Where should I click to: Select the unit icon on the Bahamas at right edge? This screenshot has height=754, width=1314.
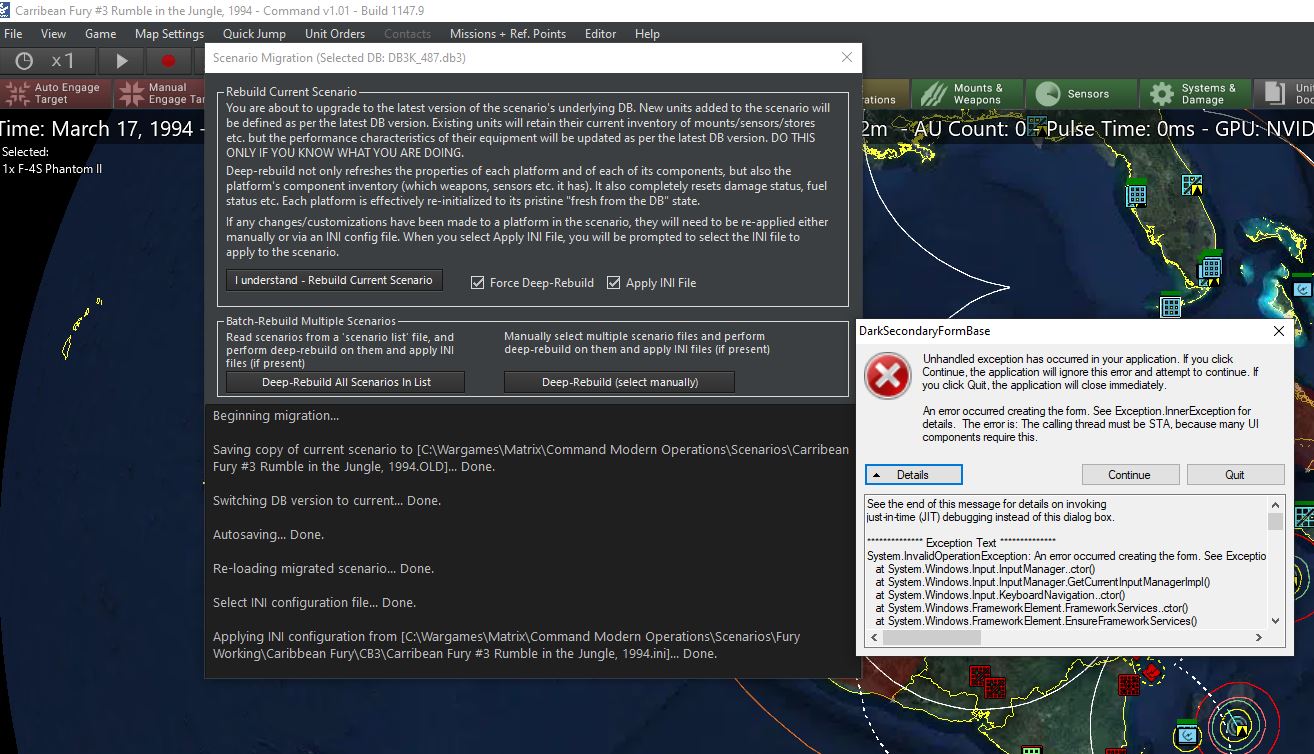pyautogui.click(x=1302, y=286)
